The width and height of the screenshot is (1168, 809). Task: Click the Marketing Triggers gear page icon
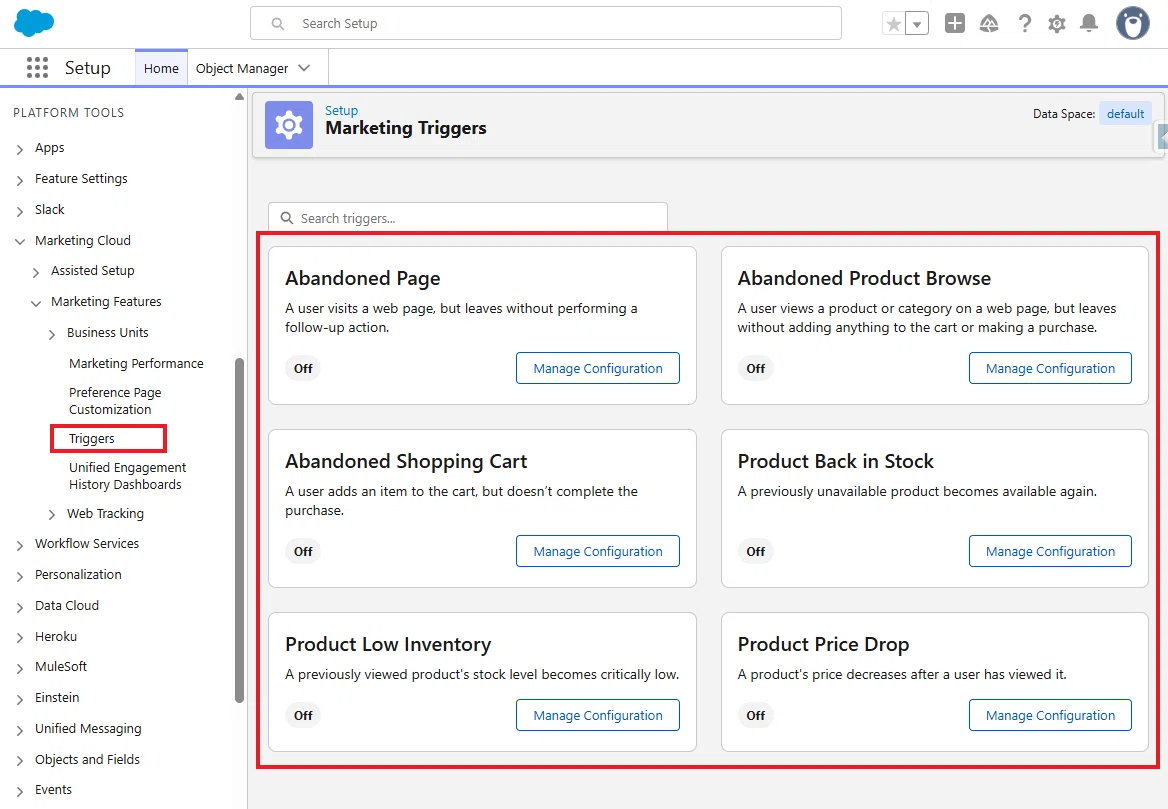coord(289,125)
